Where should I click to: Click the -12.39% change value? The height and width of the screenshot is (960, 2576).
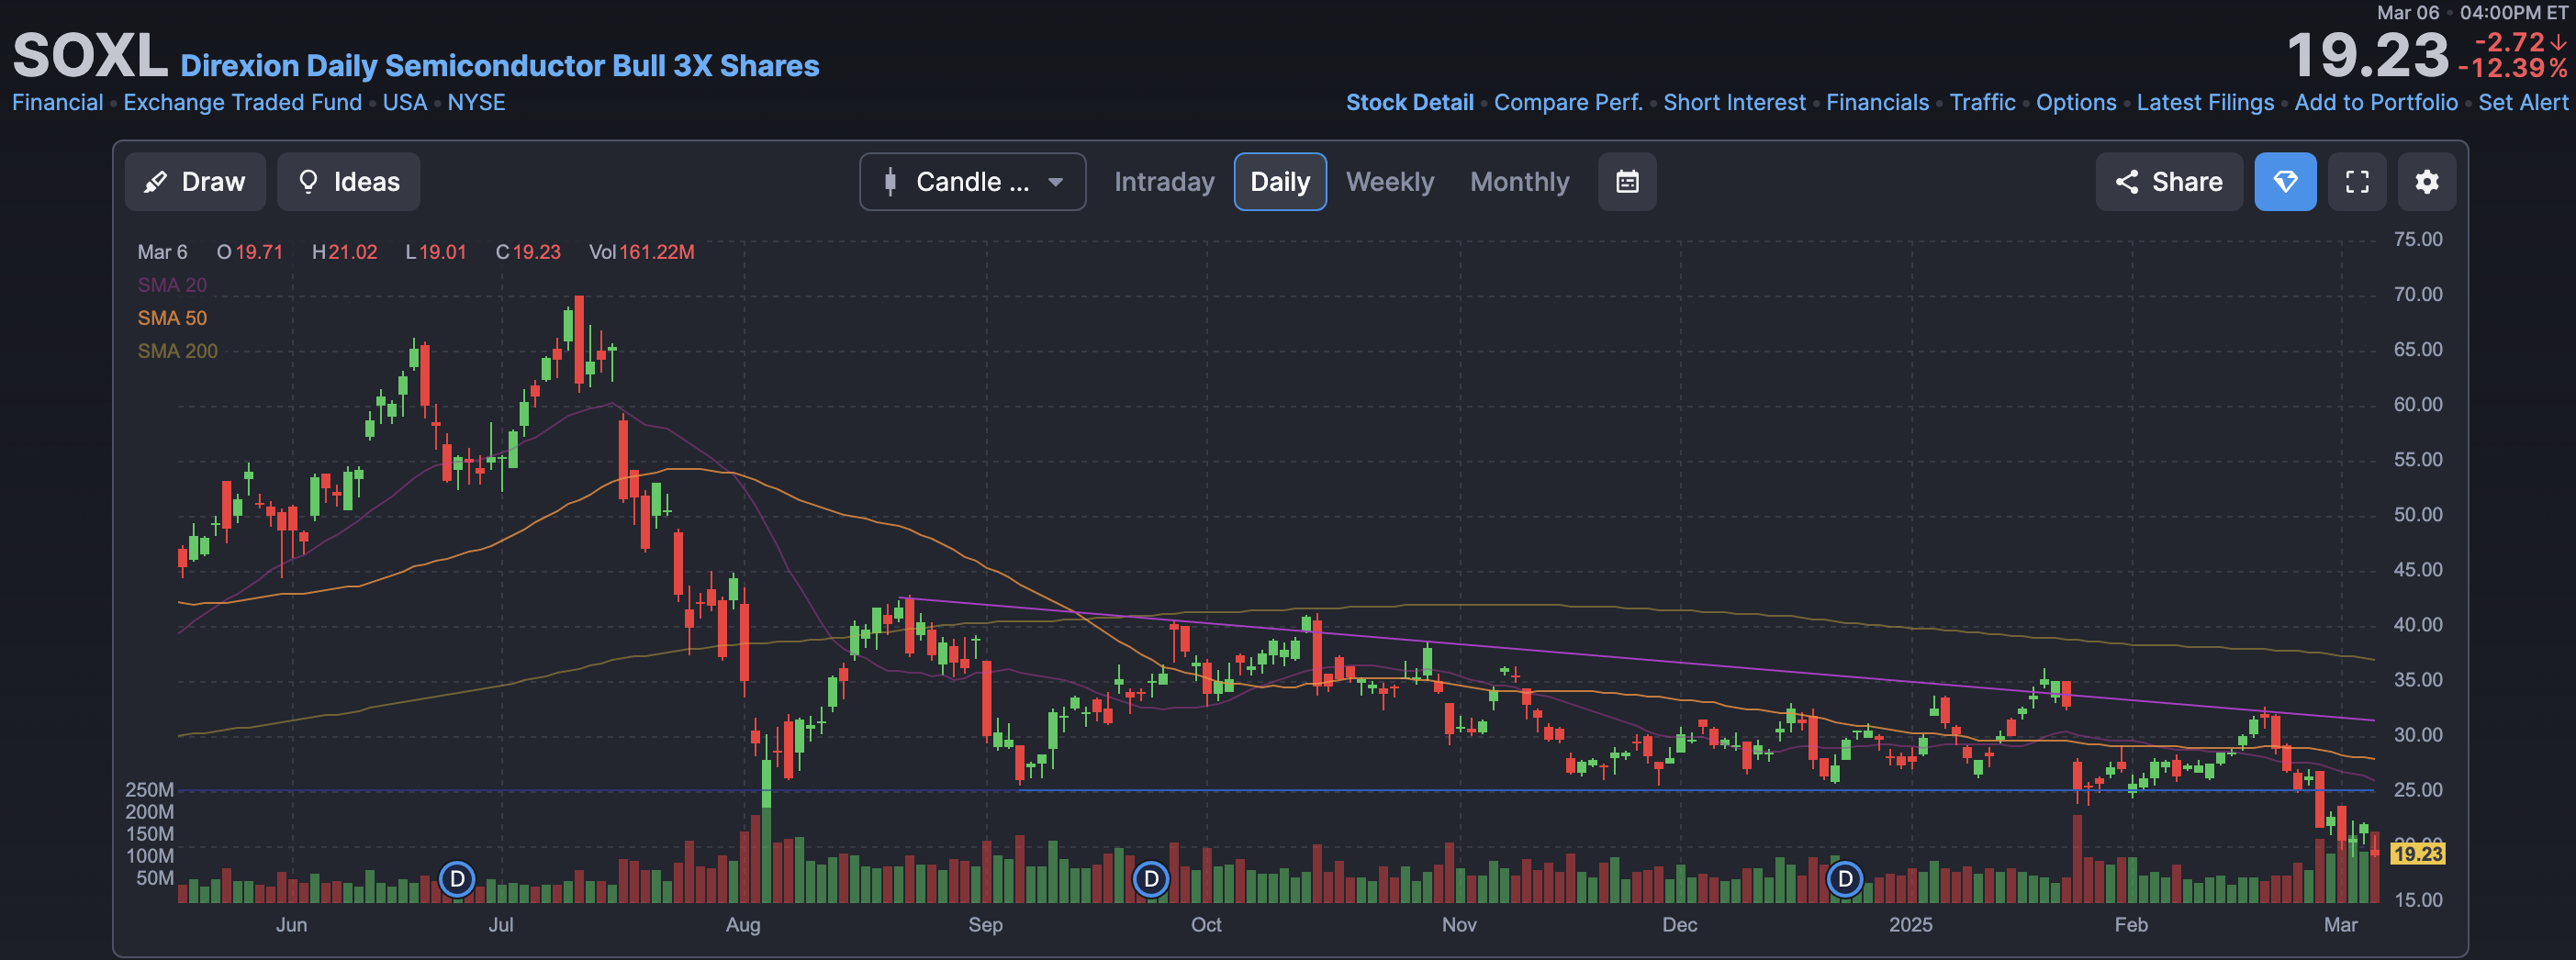2512,69
